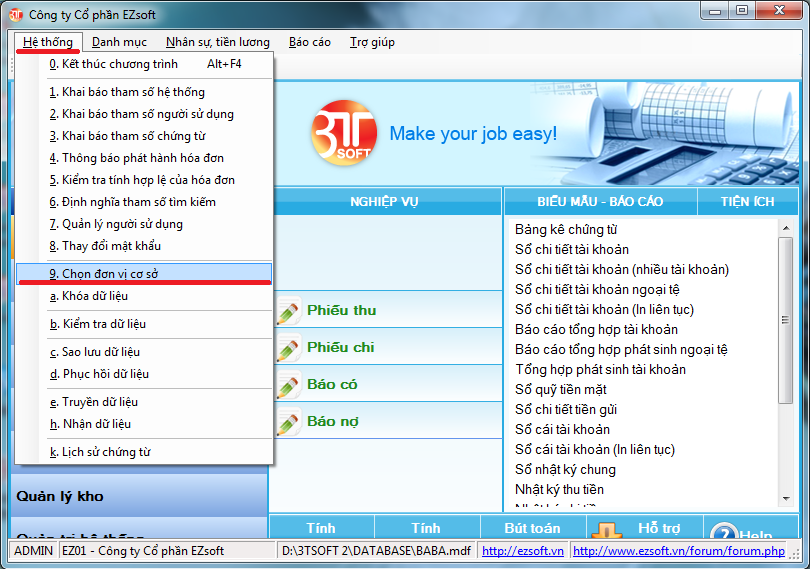Click the app icon in the title bar
The width and height of the screenshot is (810, 569).
click(16, 15)
